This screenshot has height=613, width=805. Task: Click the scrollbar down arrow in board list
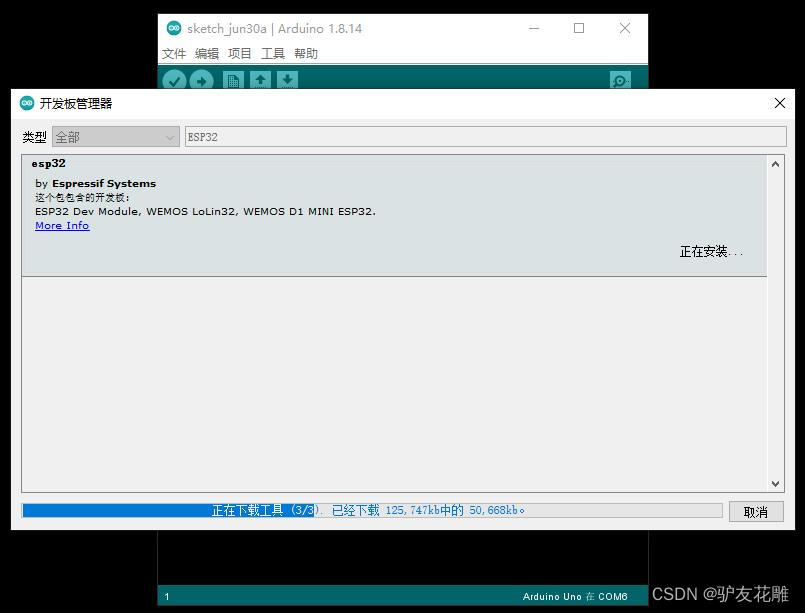tap(775, 484)
